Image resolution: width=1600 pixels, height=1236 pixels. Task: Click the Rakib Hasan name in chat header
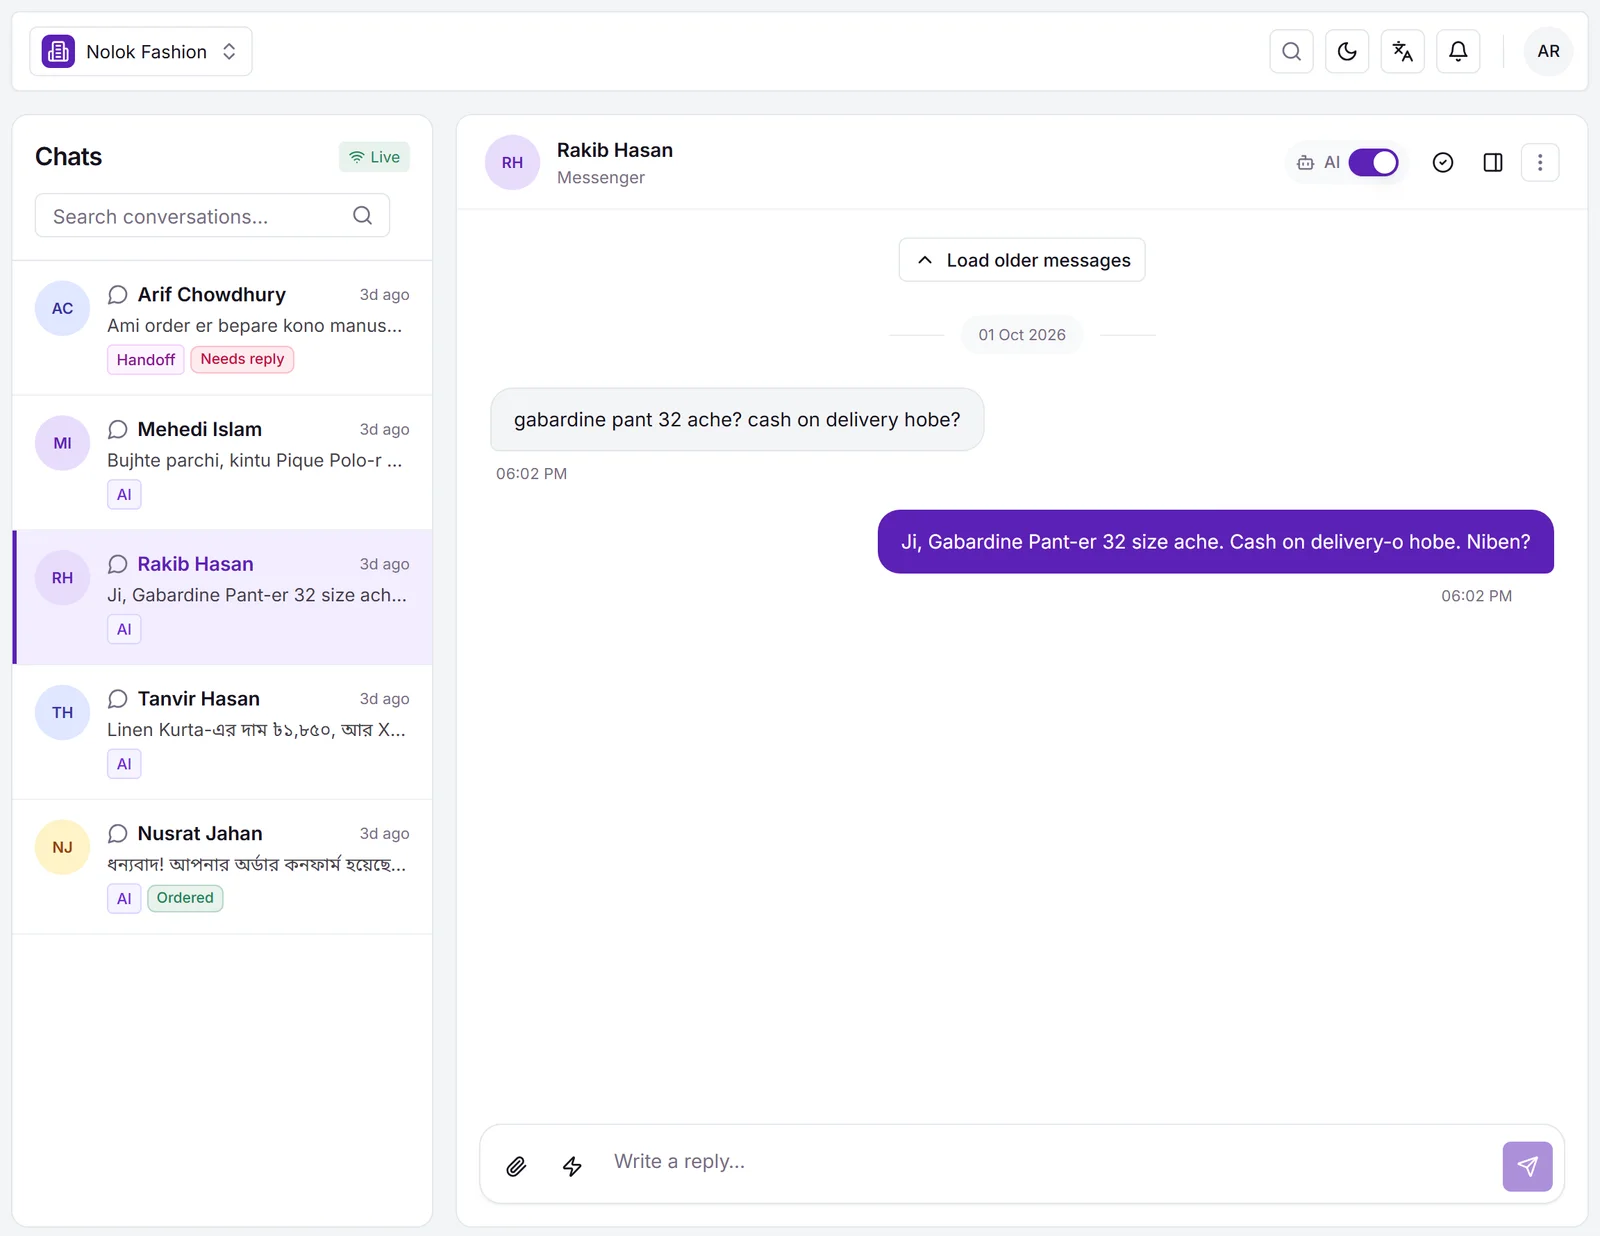(615, 150)
